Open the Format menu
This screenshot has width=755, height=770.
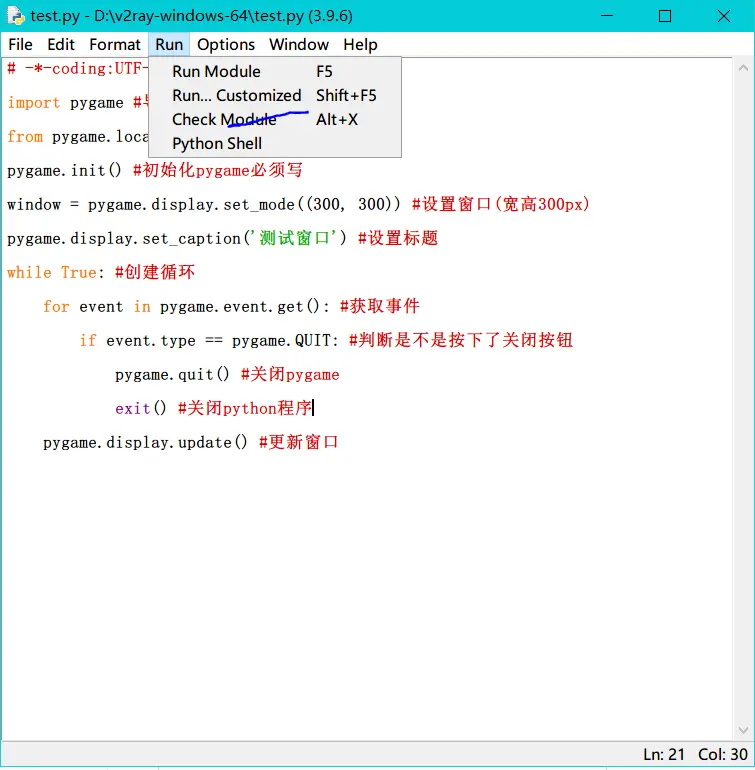click(115, 45)
